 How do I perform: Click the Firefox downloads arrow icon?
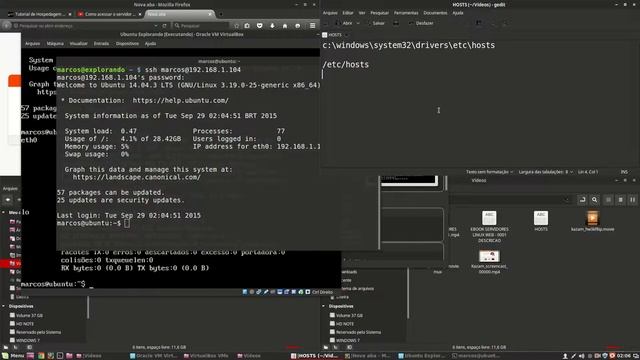point(272,26)
